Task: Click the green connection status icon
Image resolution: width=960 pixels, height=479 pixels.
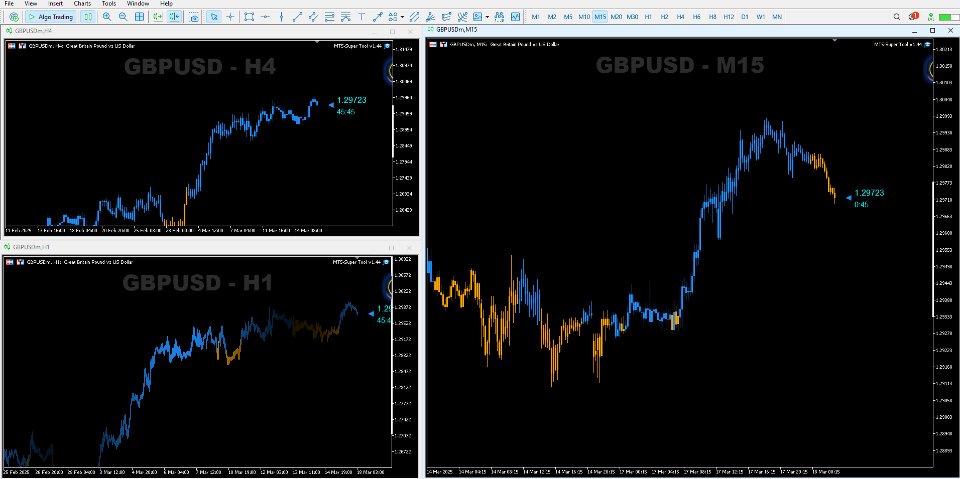Action: (933, 17)
